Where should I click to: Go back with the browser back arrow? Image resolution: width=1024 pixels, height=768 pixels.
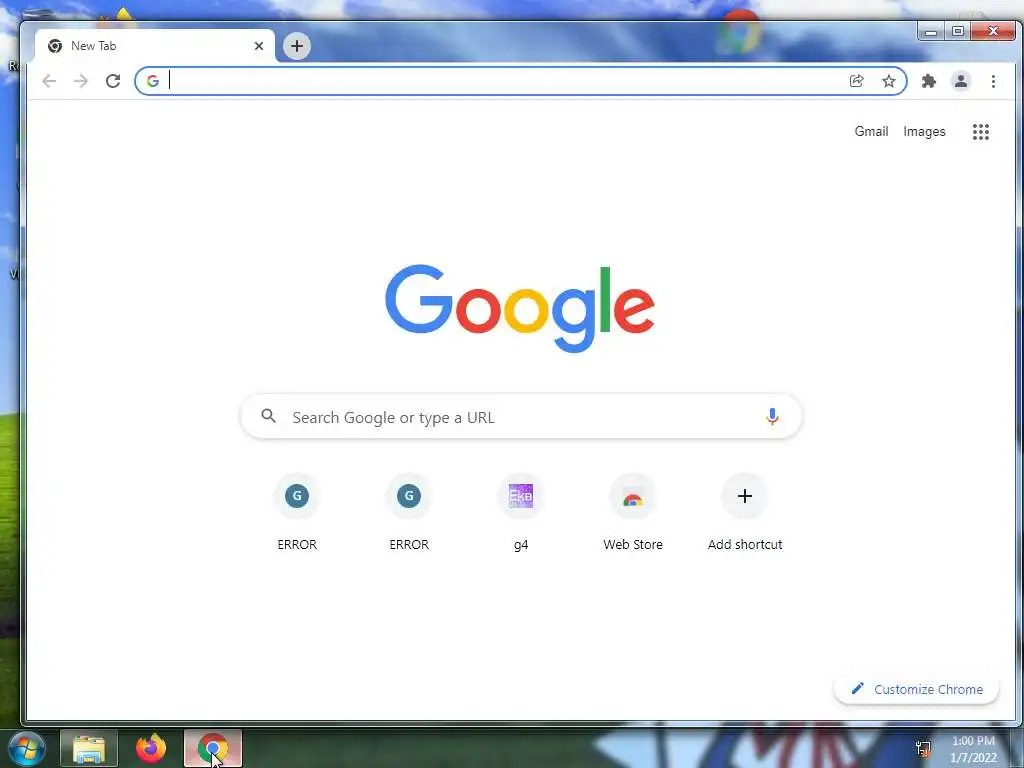coord(49,81)
